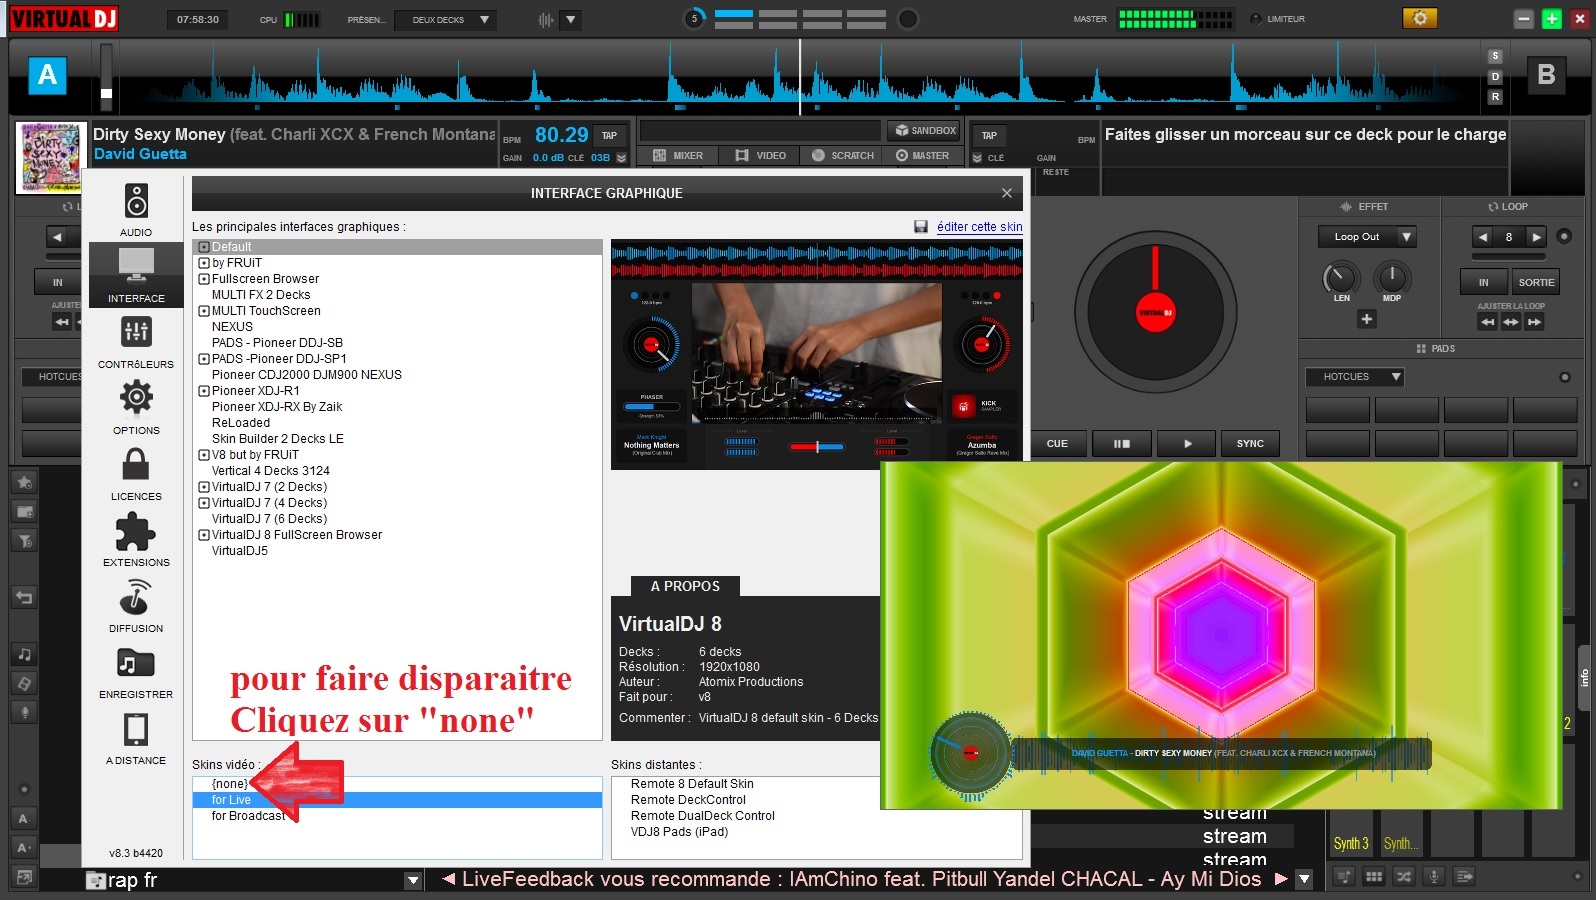Open the waveform display dropdown arrow

[x=570, y=19]
